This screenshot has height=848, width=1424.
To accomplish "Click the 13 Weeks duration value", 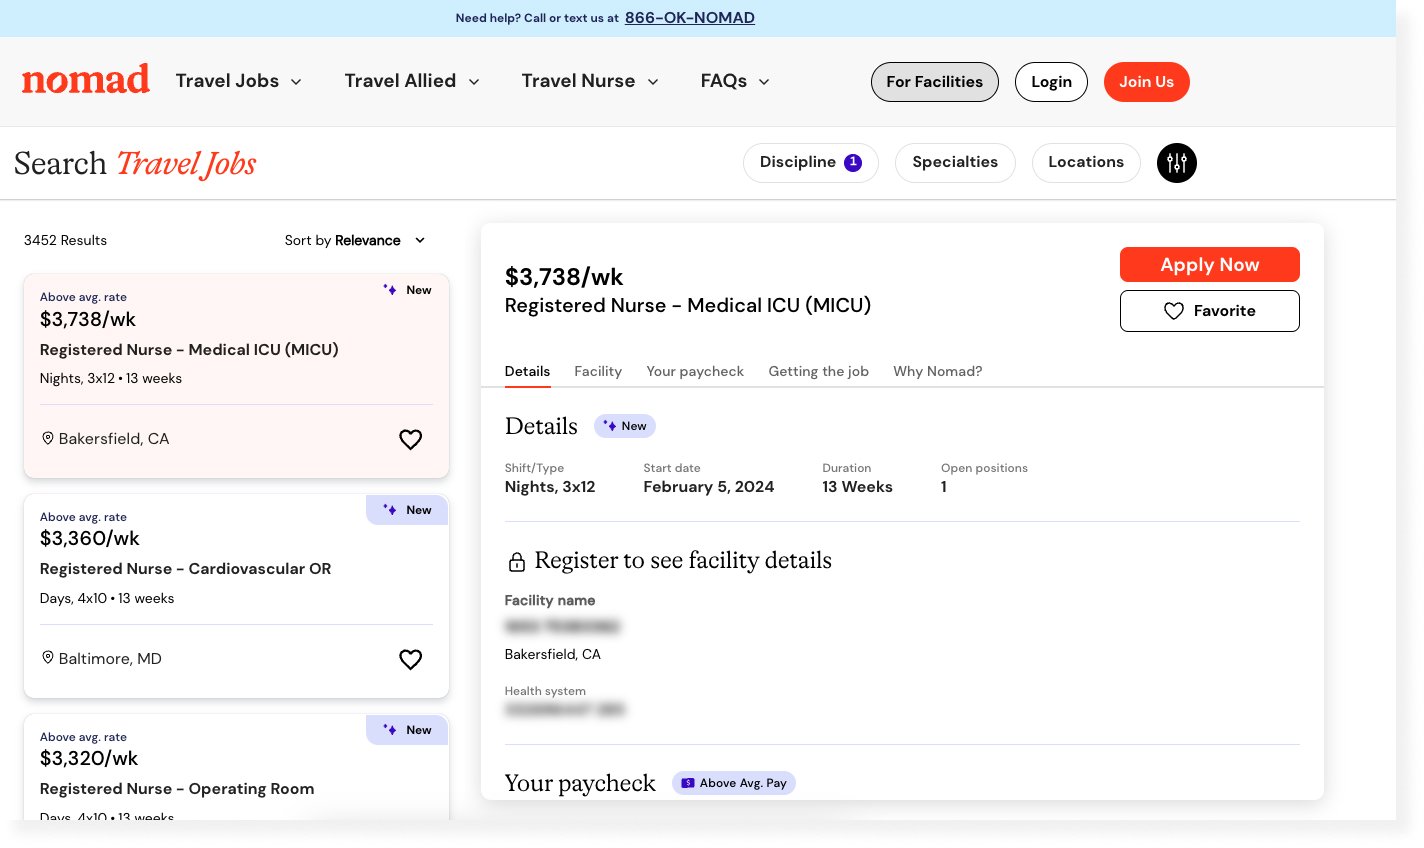I will click(857, 487).
